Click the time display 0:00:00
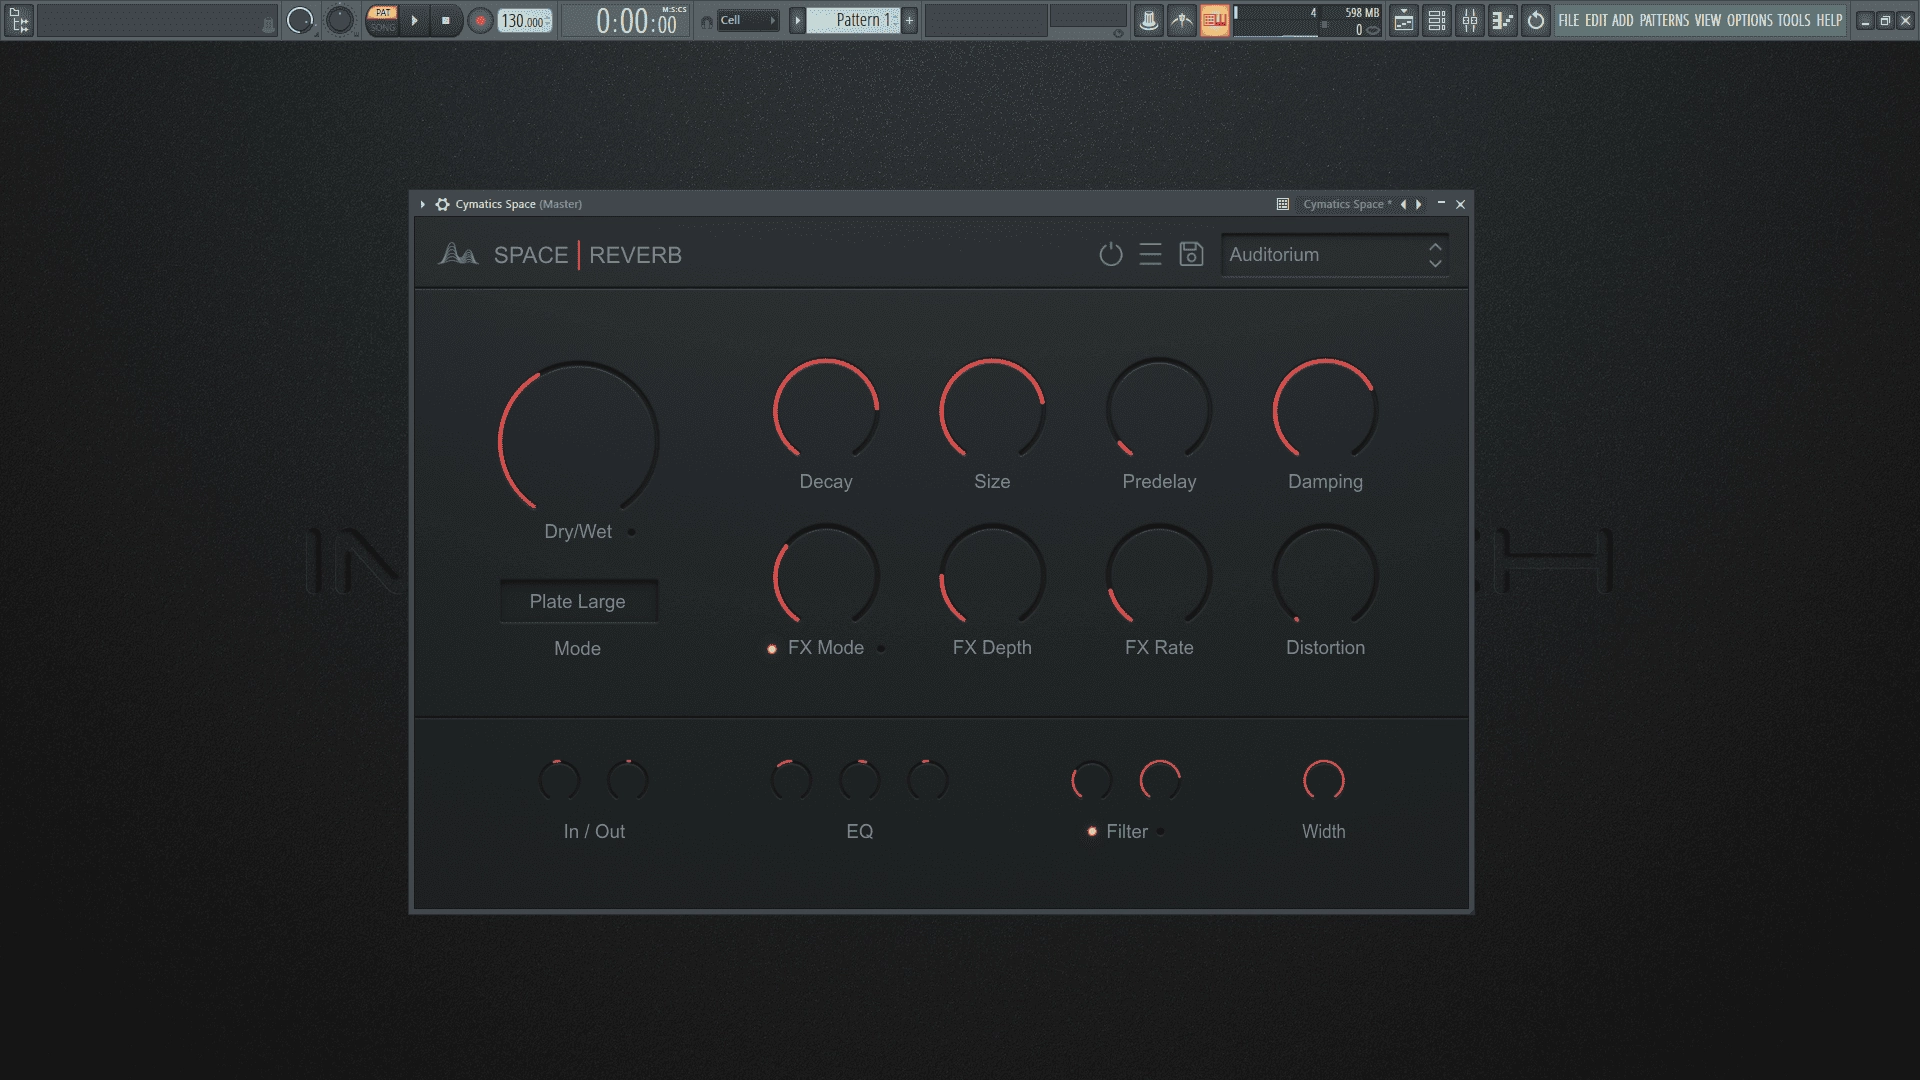The height and width of the screenshot is (1080, 1920). click(x=637, y=21)
